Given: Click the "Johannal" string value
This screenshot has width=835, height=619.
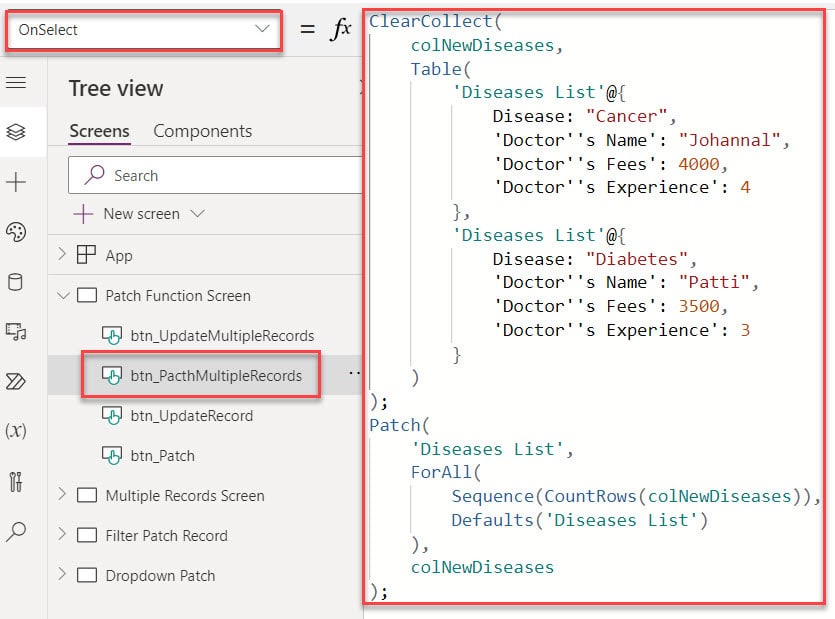Looking at the screenshot, I should (x=730, y=140).
